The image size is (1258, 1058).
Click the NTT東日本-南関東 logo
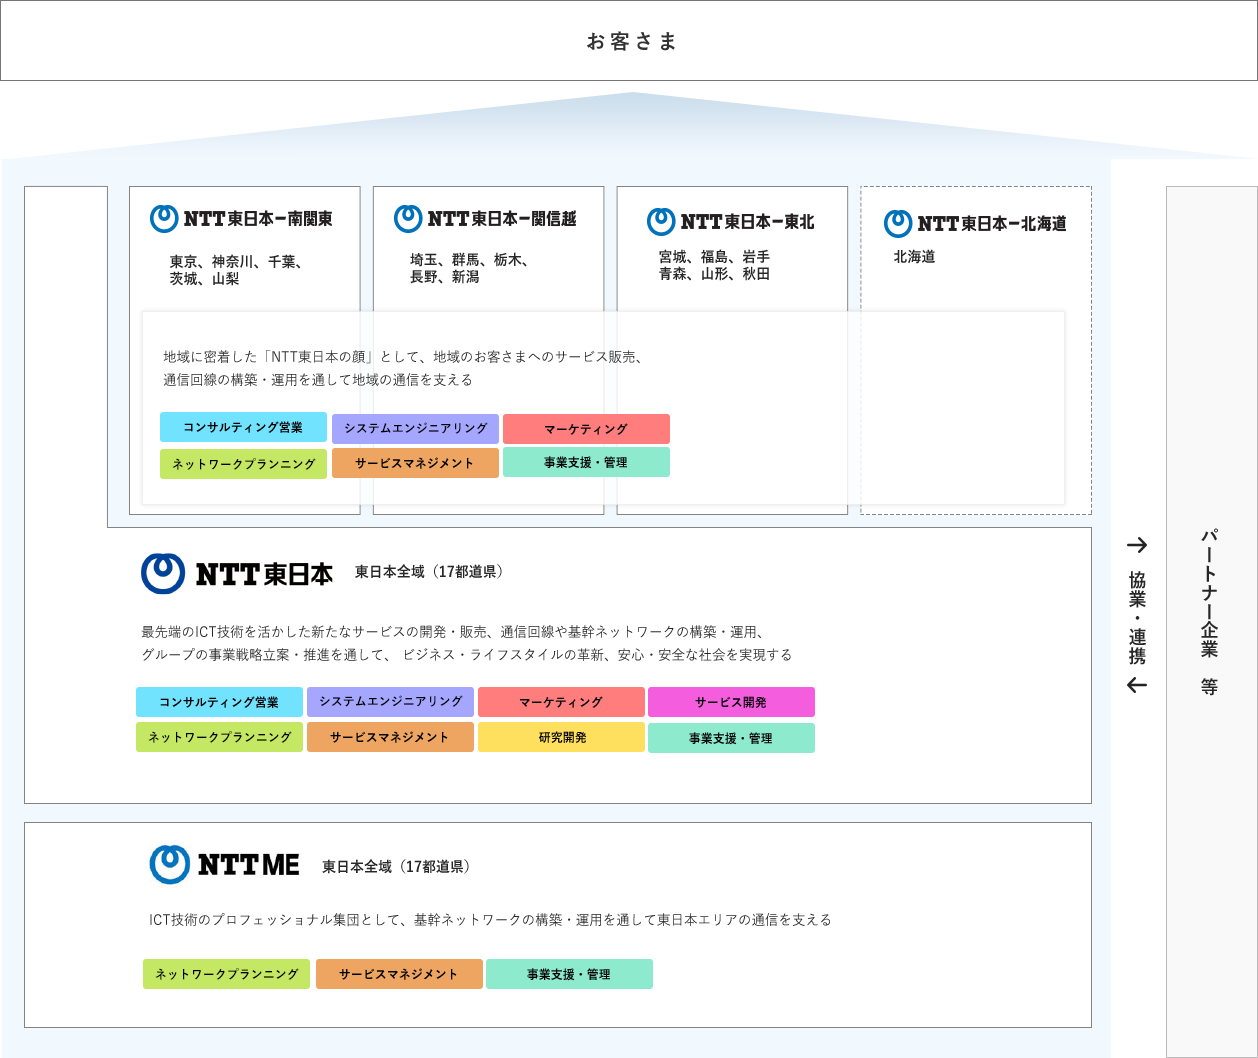pyautogui.click(x=241, y=219)
